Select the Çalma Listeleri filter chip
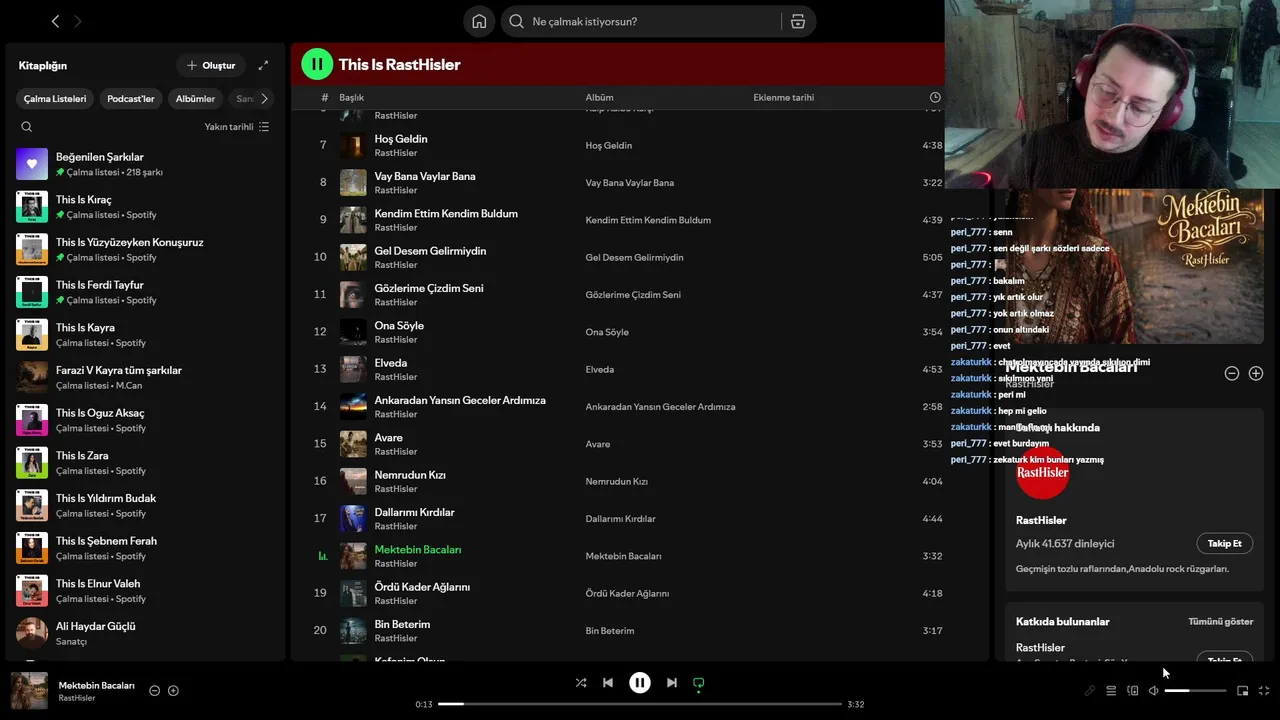The height and width of the screenshot is (720, 1280). (55, 98)
